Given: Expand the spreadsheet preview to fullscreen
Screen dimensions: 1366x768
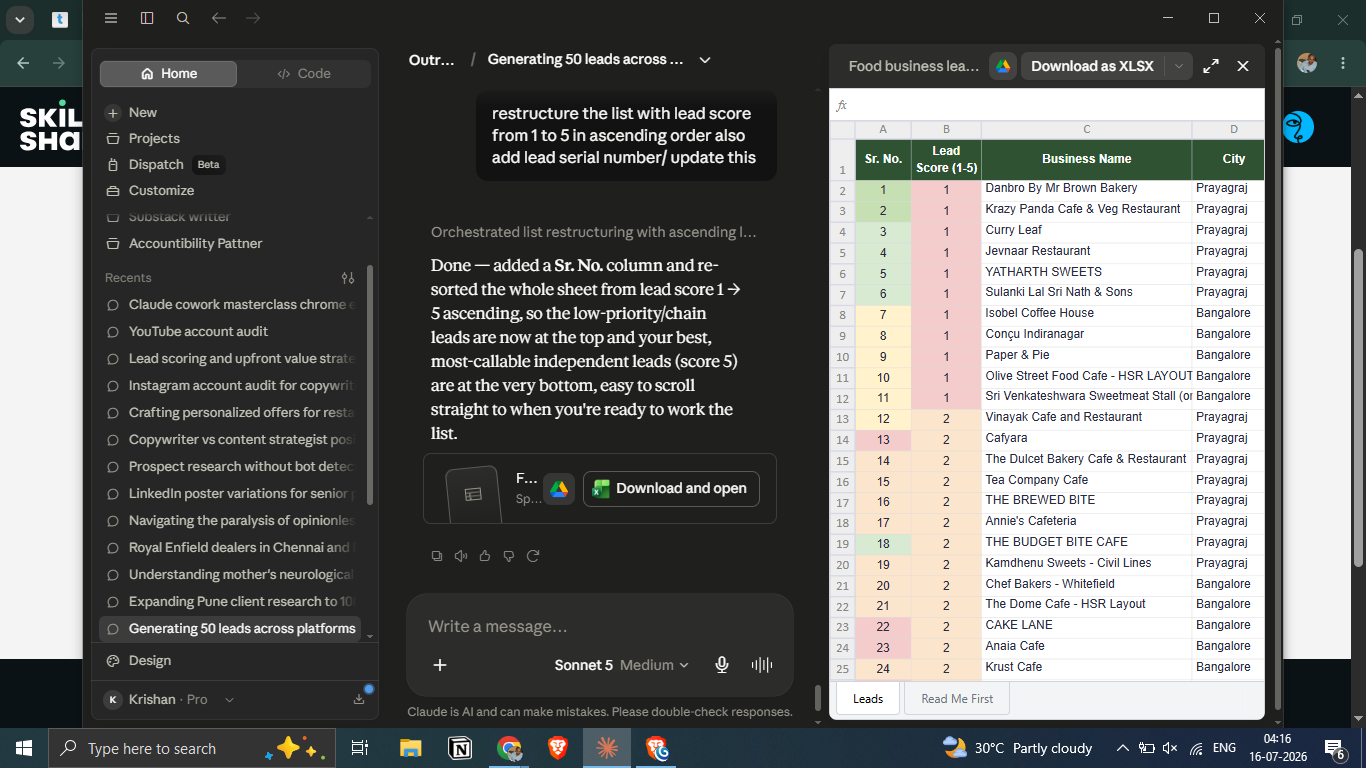Looking at the screenshot, I should (x=1211, y=66).
